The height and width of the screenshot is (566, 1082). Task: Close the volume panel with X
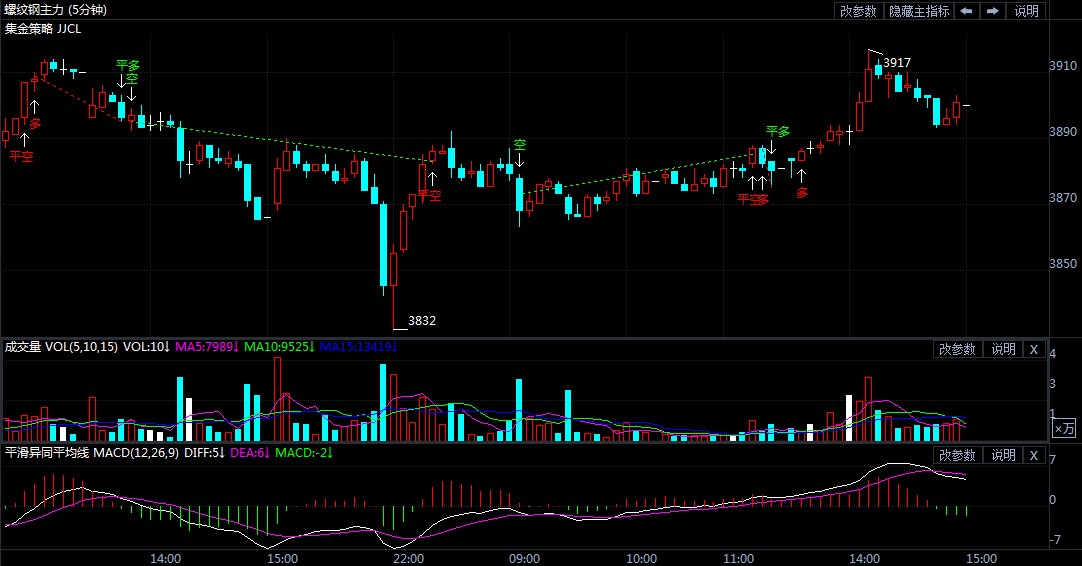[x=1034, y=349]
